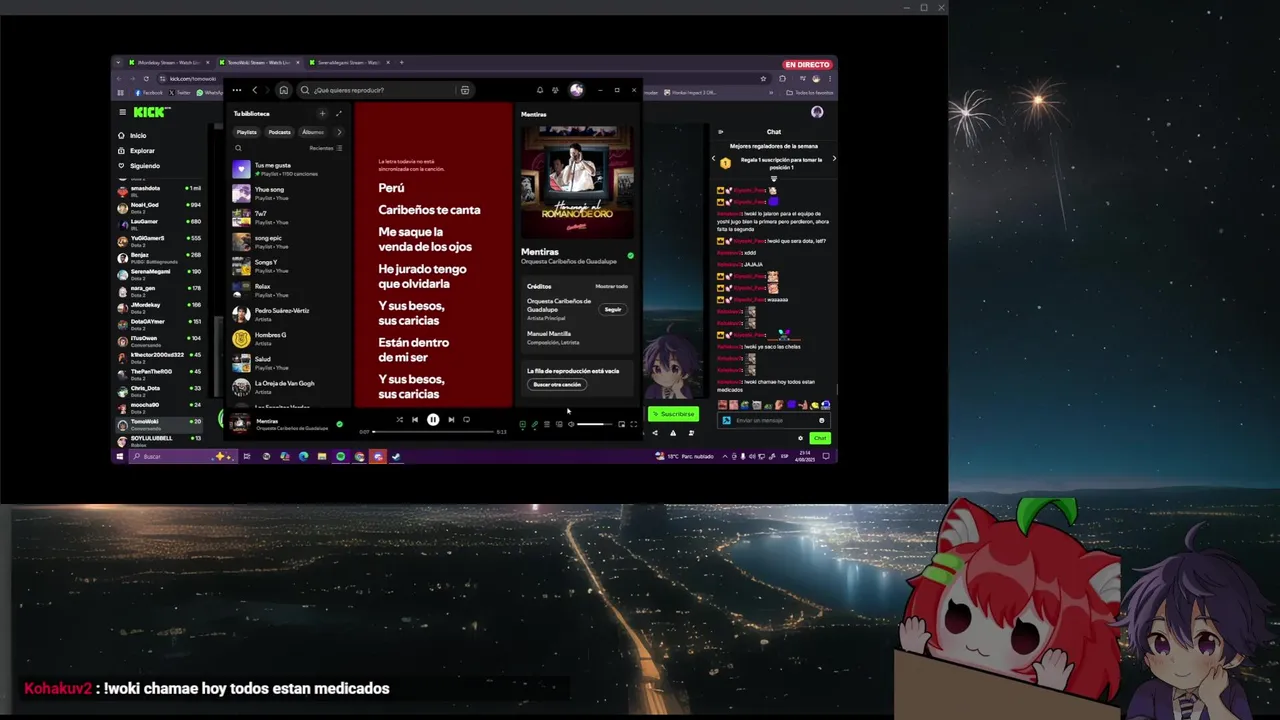Go to Inicio in Kick sidebar
Screen dimensions: 1280x720
[133, 135]
